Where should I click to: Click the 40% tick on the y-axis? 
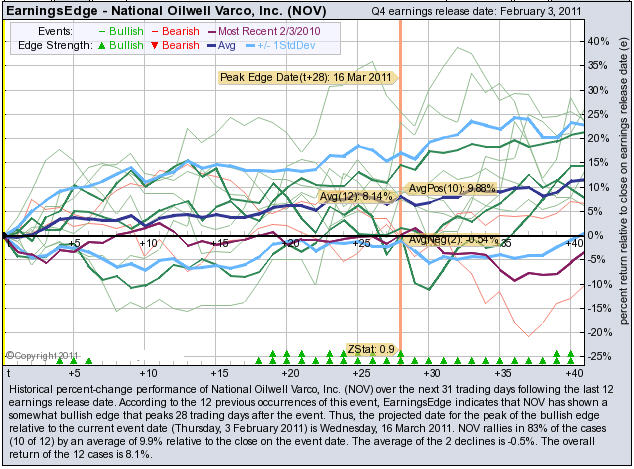pyautogui.click(x=598, y=41)
